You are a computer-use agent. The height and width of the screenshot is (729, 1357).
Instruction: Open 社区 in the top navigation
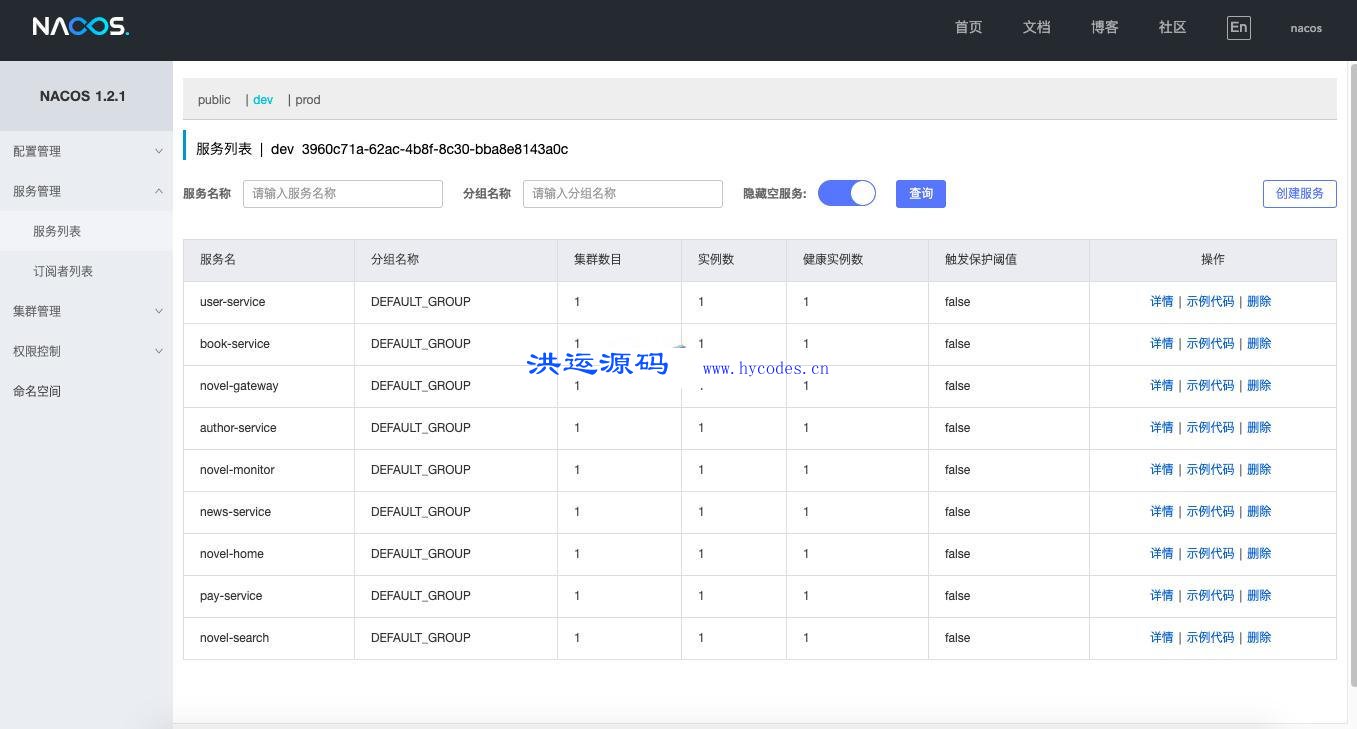(x=1172, y=27)
